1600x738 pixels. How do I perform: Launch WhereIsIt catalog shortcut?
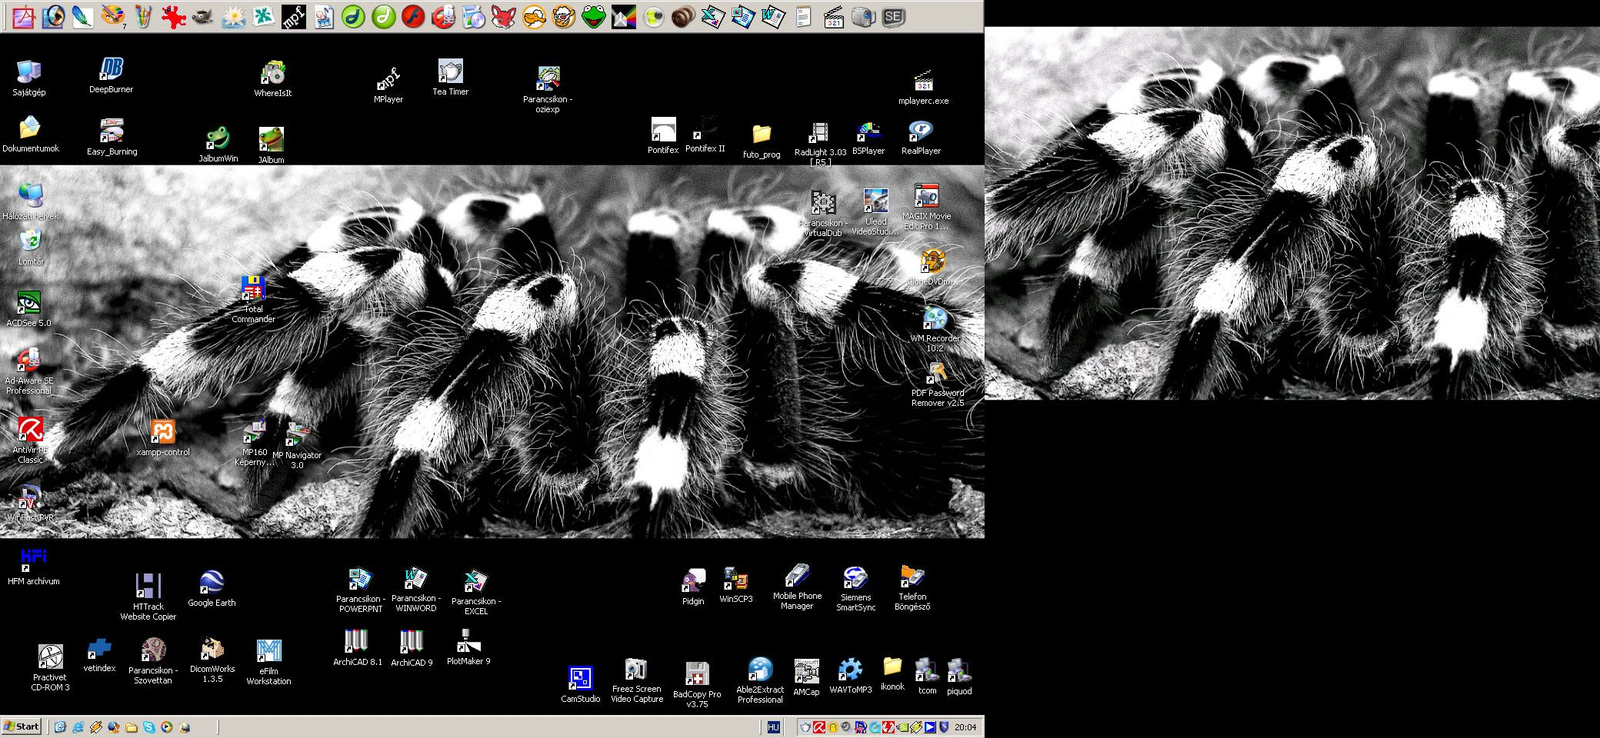(x=273, y=79)
